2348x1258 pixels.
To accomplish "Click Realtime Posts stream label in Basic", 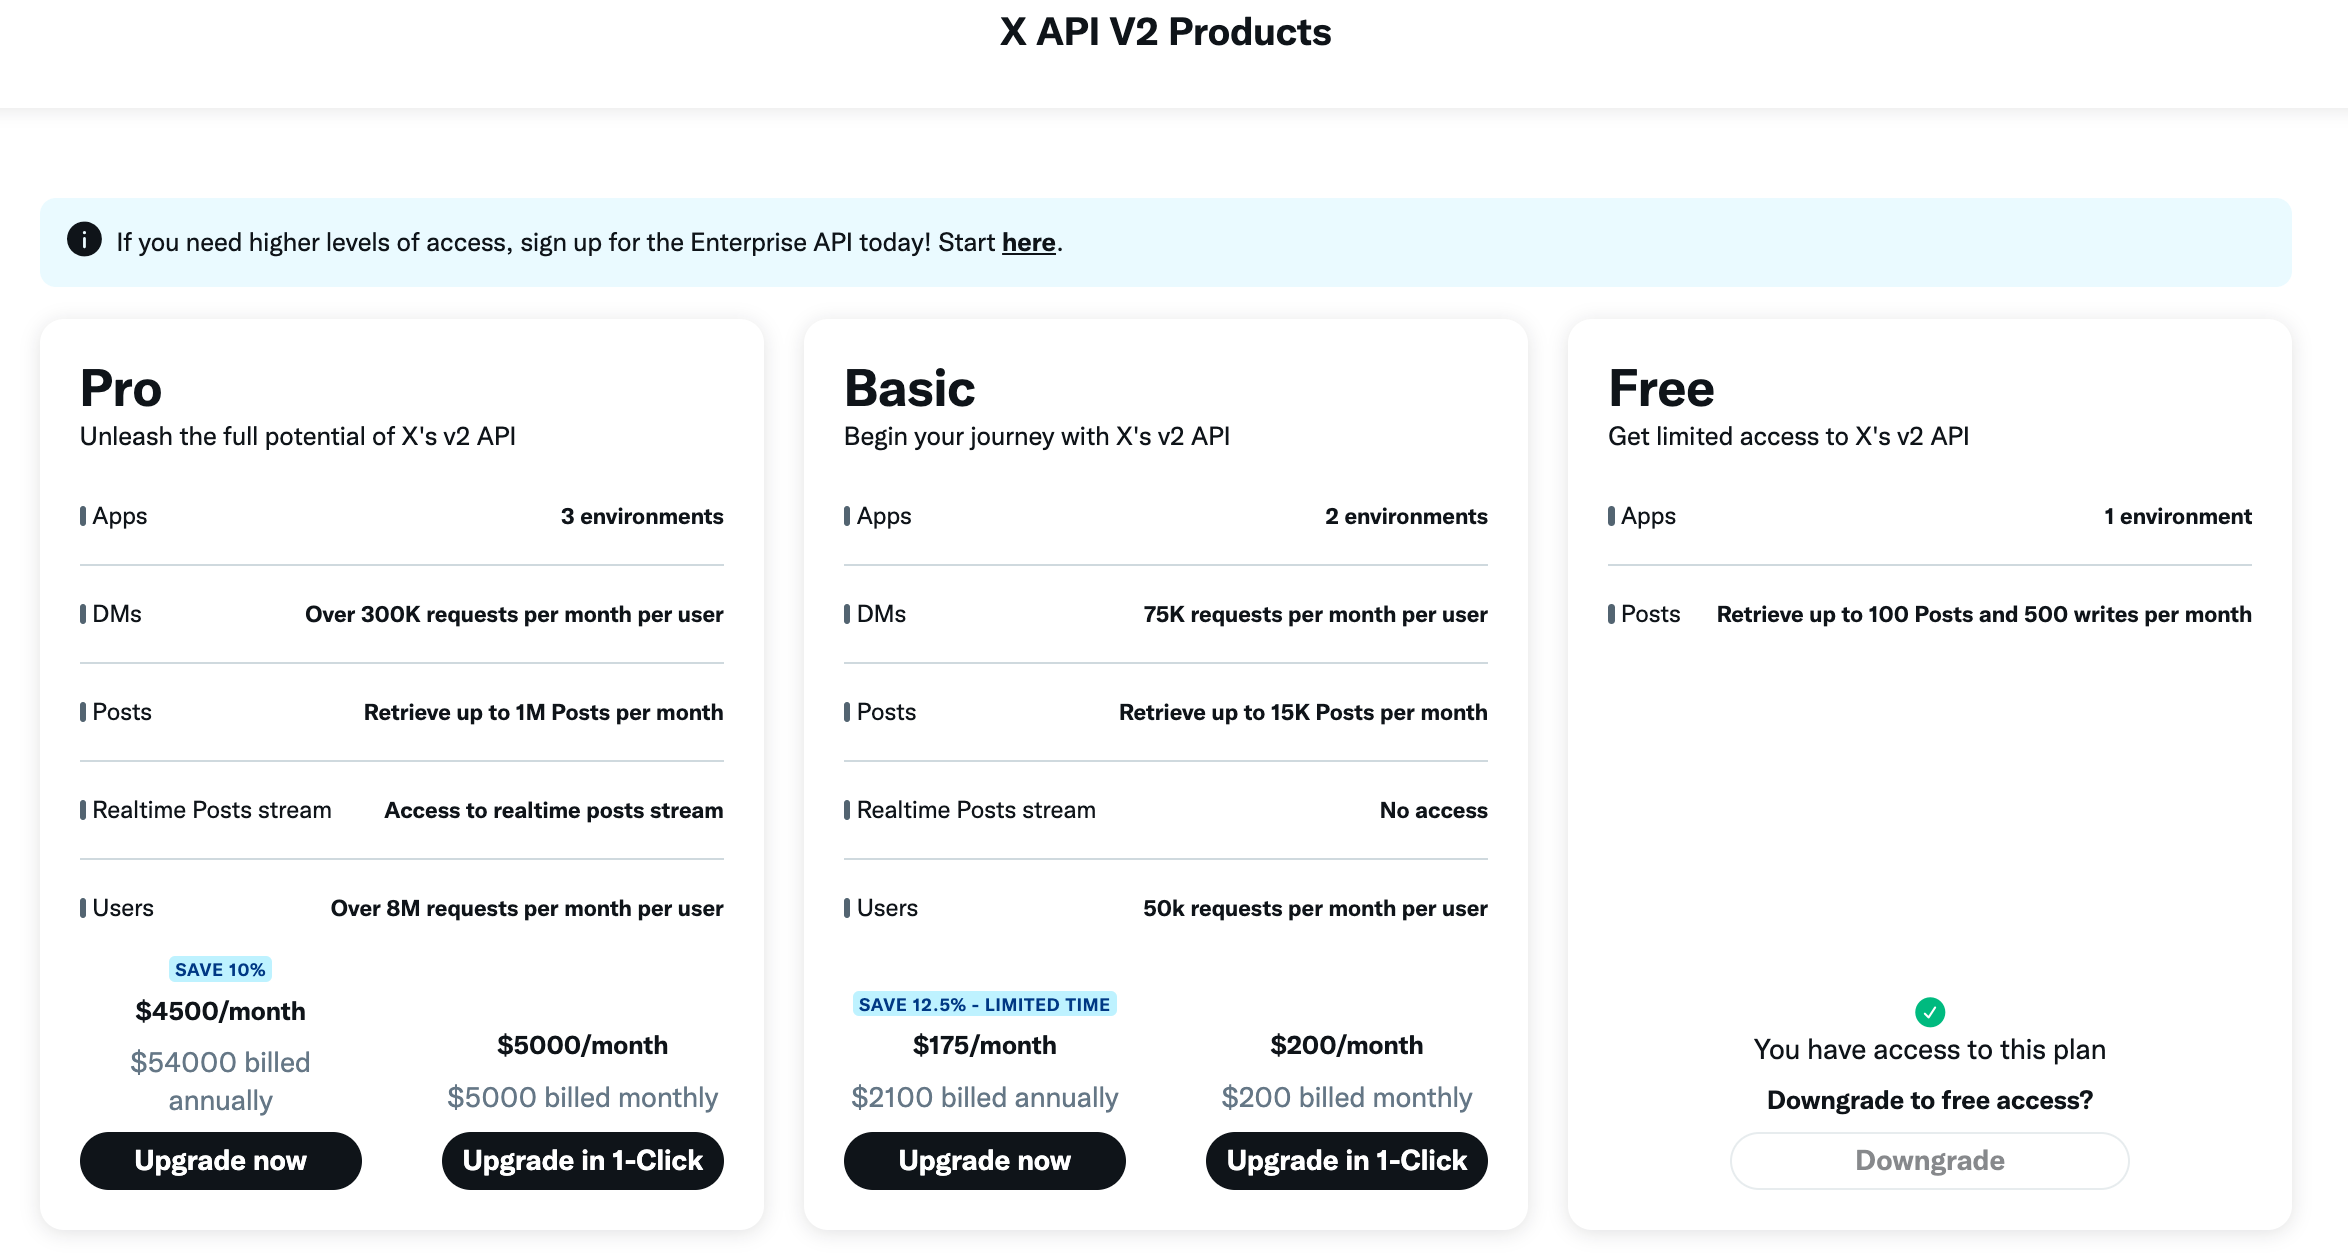I will click(x=975, y=810).
